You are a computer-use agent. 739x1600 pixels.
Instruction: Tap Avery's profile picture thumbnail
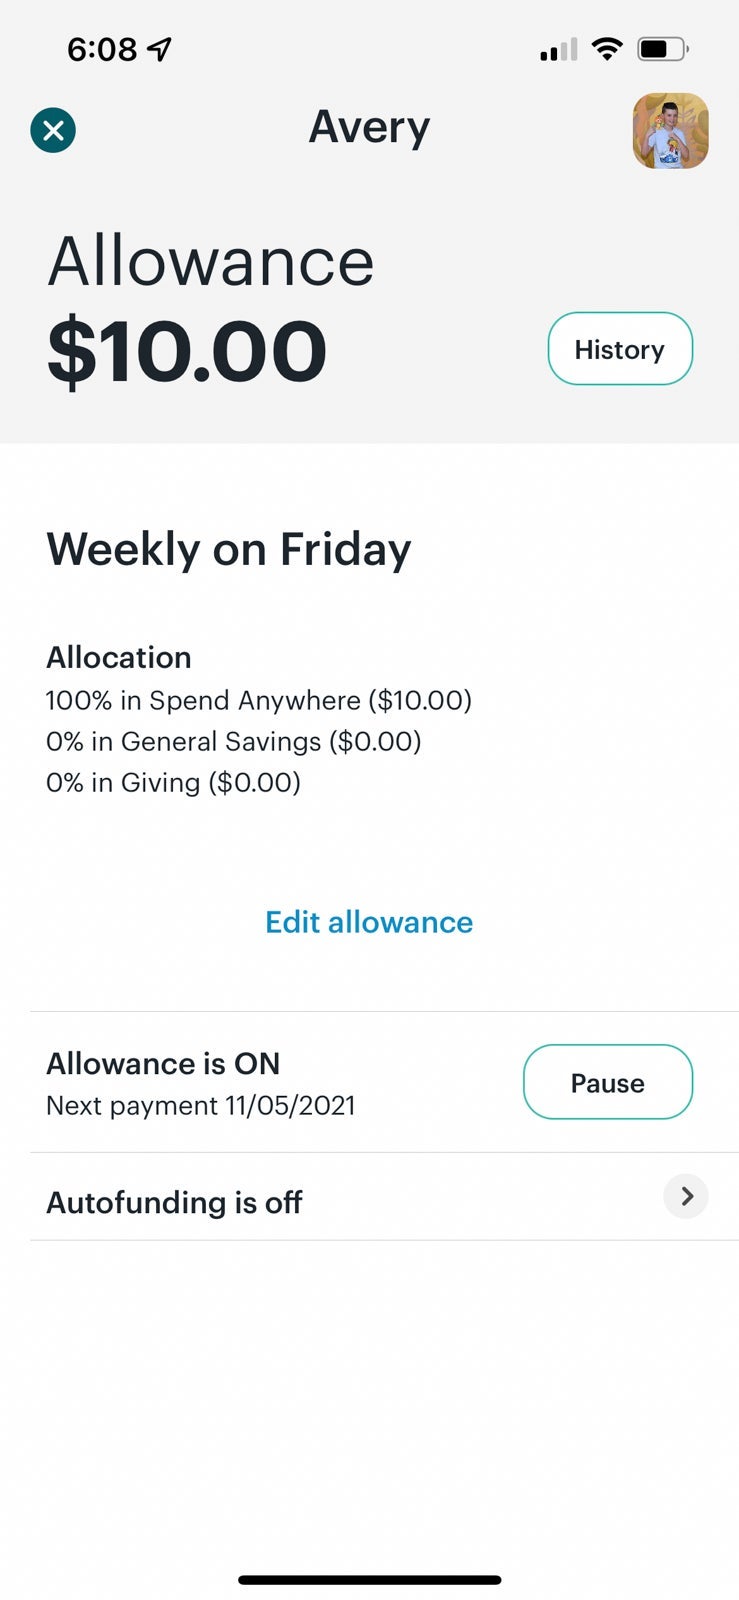pyautogui.click(x=670, y=131)
